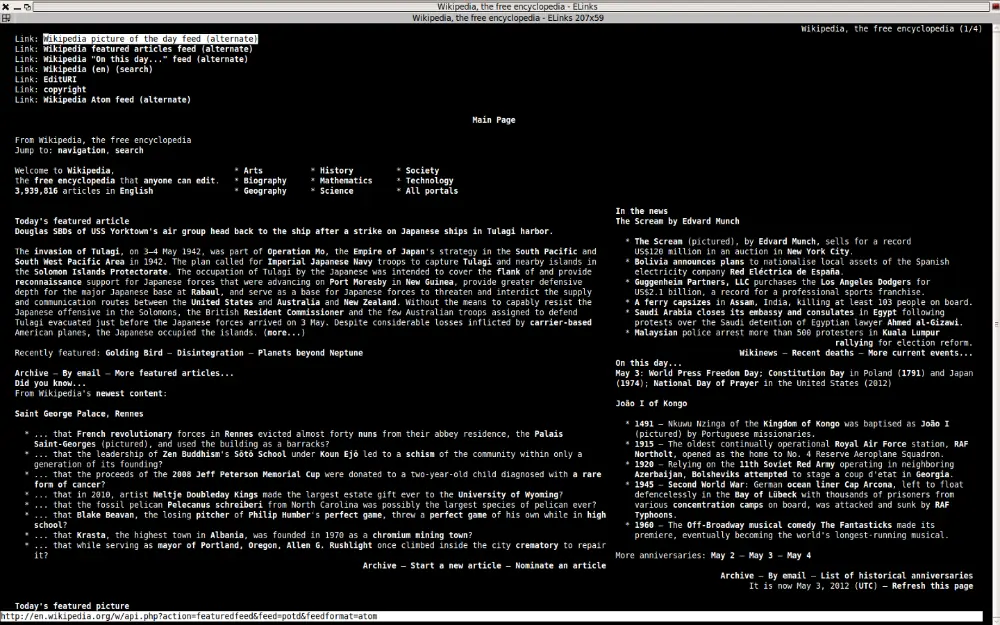Click the terminal tab icon below the title bar
The width and height of the screenshot is (1000, 625).
tap(6, 18)
